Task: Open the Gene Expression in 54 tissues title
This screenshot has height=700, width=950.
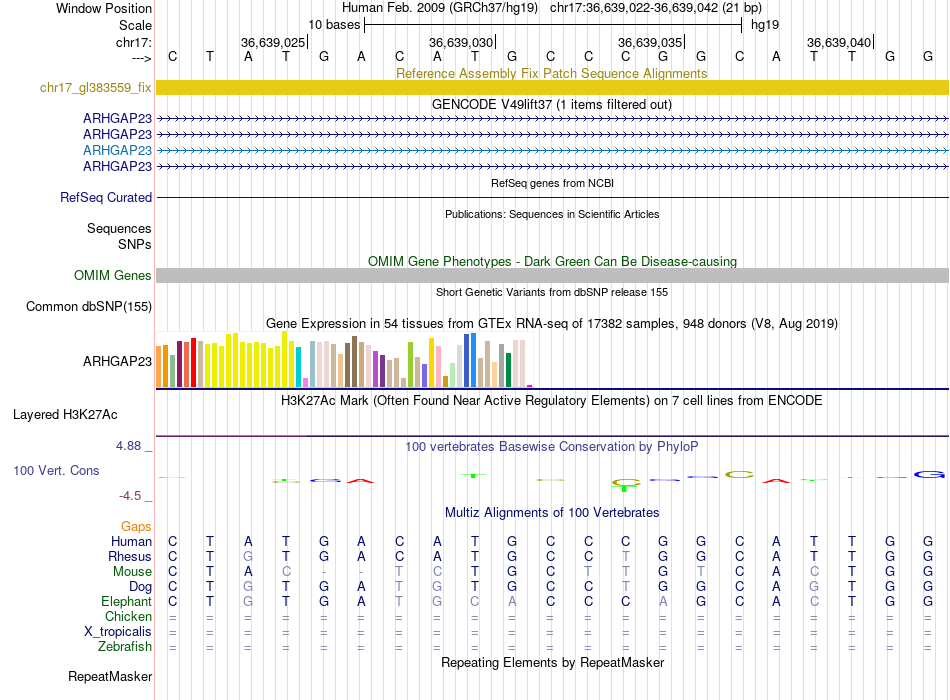Action: [x=551, y=324]
